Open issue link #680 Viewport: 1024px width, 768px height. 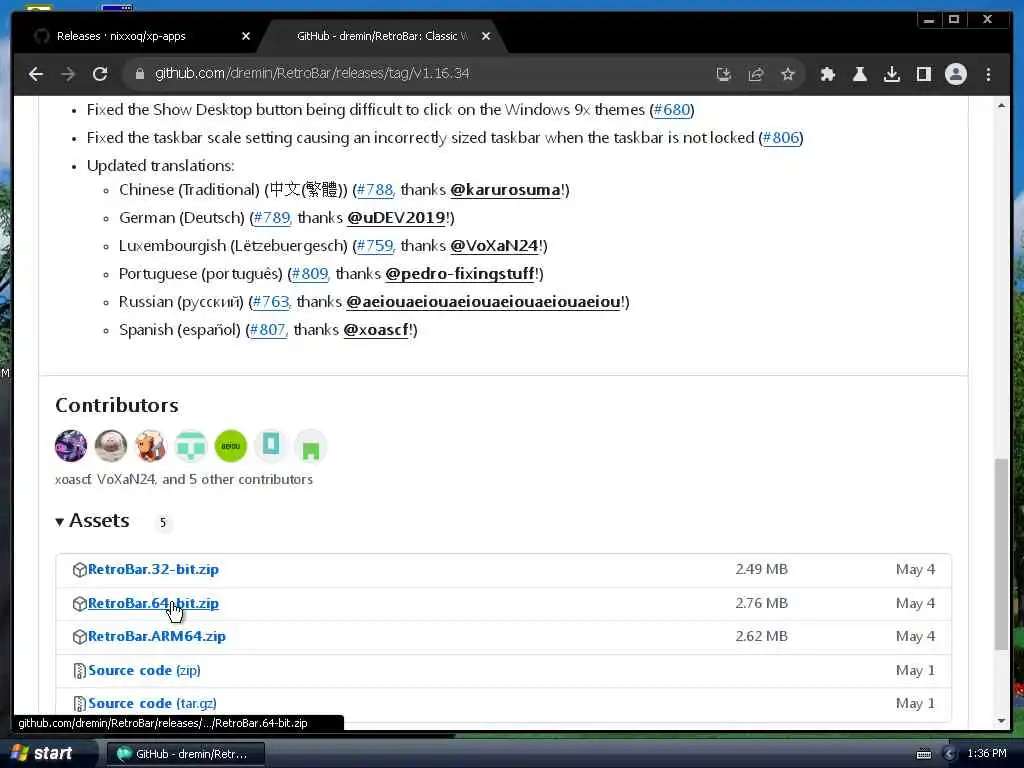tap(671, 110)
